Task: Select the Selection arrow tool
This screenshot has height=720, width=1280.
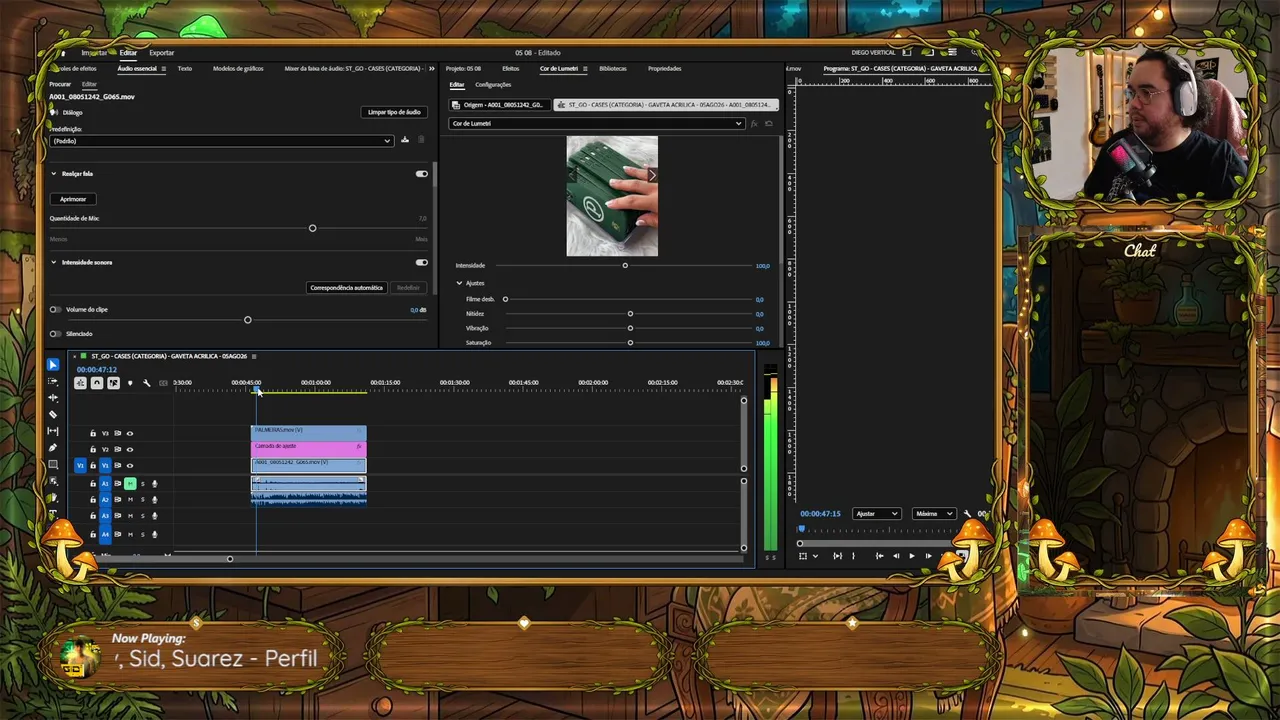Action: click(x=53, y=365)
